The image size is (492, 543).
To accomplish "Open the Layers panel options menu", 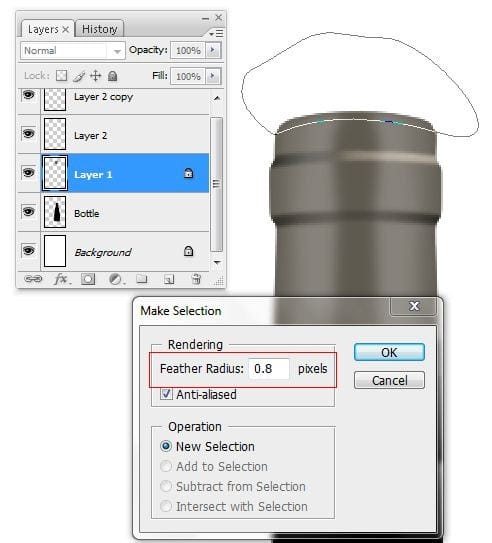I will pos(216,33).
